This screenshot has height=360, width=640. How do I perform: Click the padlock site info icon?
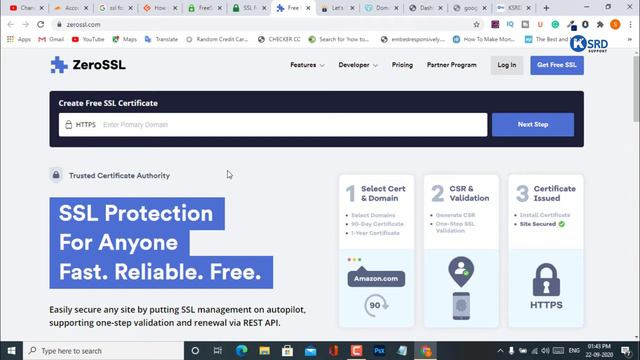pyautogui.click(x=59, y=24)
